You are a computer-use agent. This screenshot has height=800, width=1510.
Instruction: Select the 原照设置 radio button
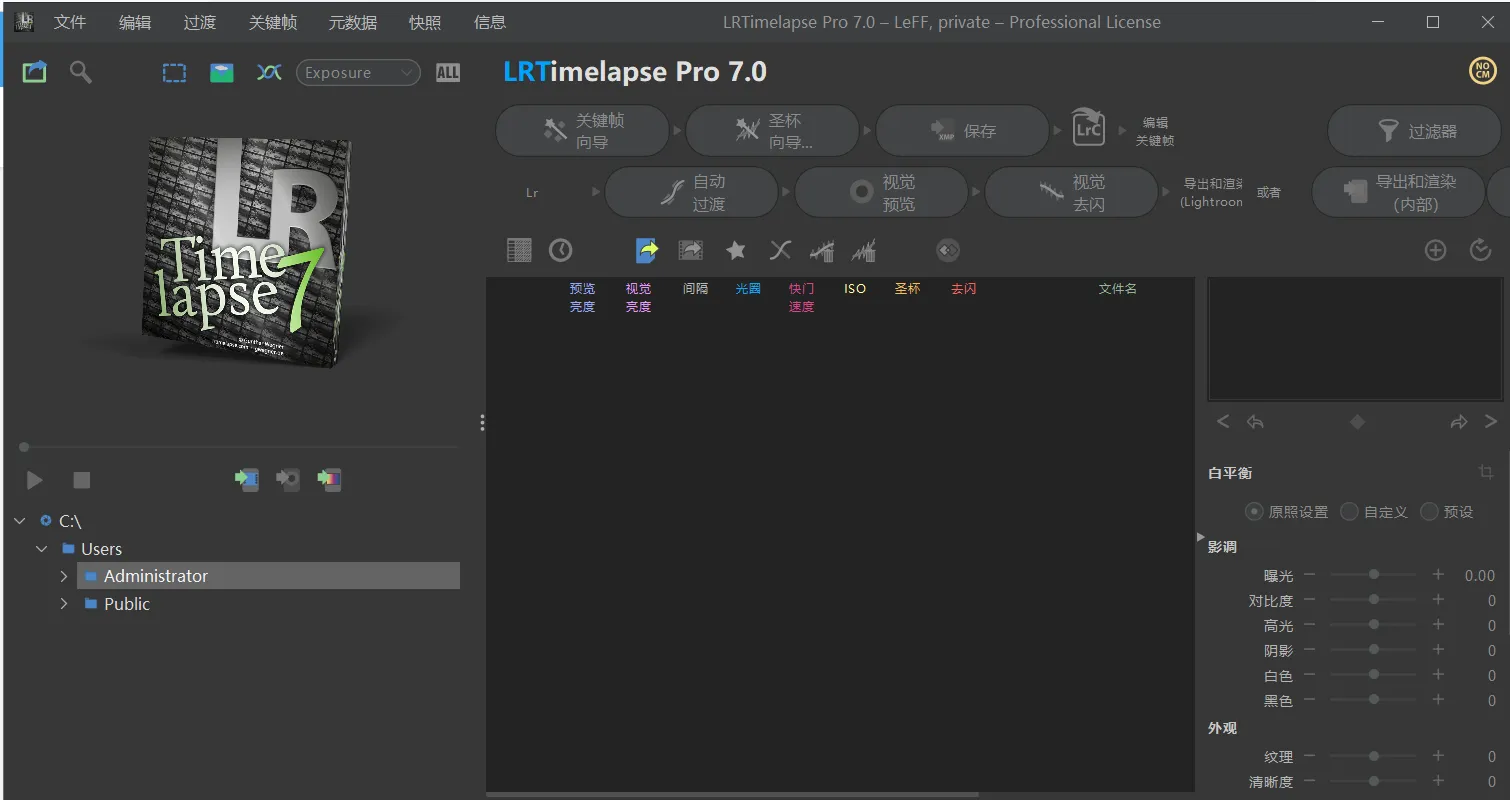tap(1254, 511)
